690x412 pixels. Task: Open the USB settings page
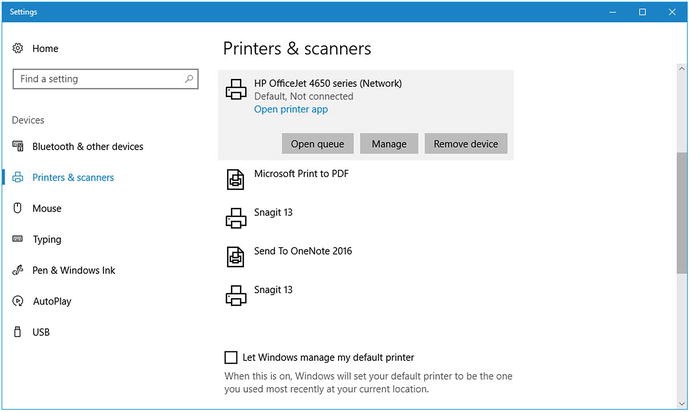[40, 332]
